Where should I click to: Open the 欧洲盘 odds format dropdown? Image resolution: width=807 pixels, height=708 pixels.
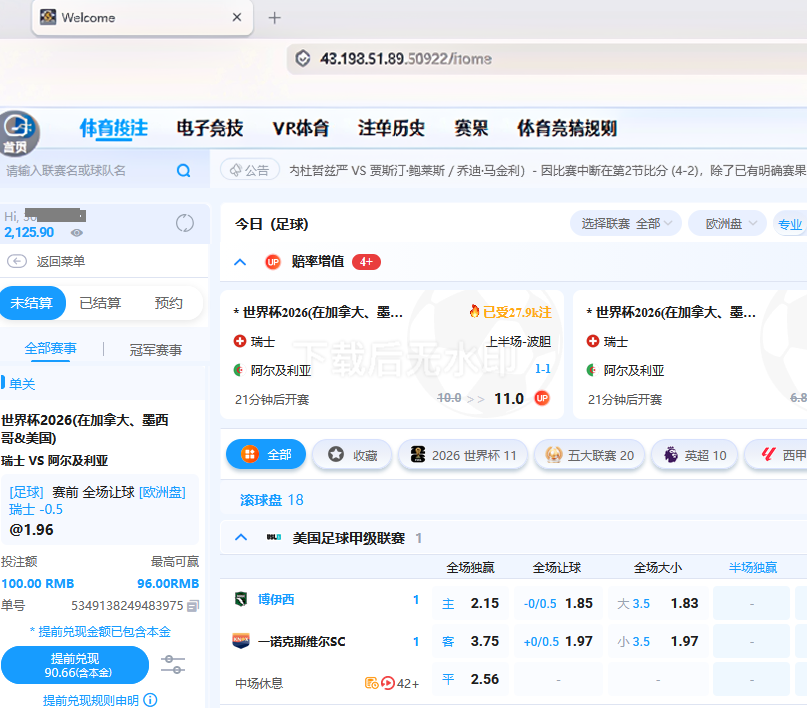click(x=727, y=224)
